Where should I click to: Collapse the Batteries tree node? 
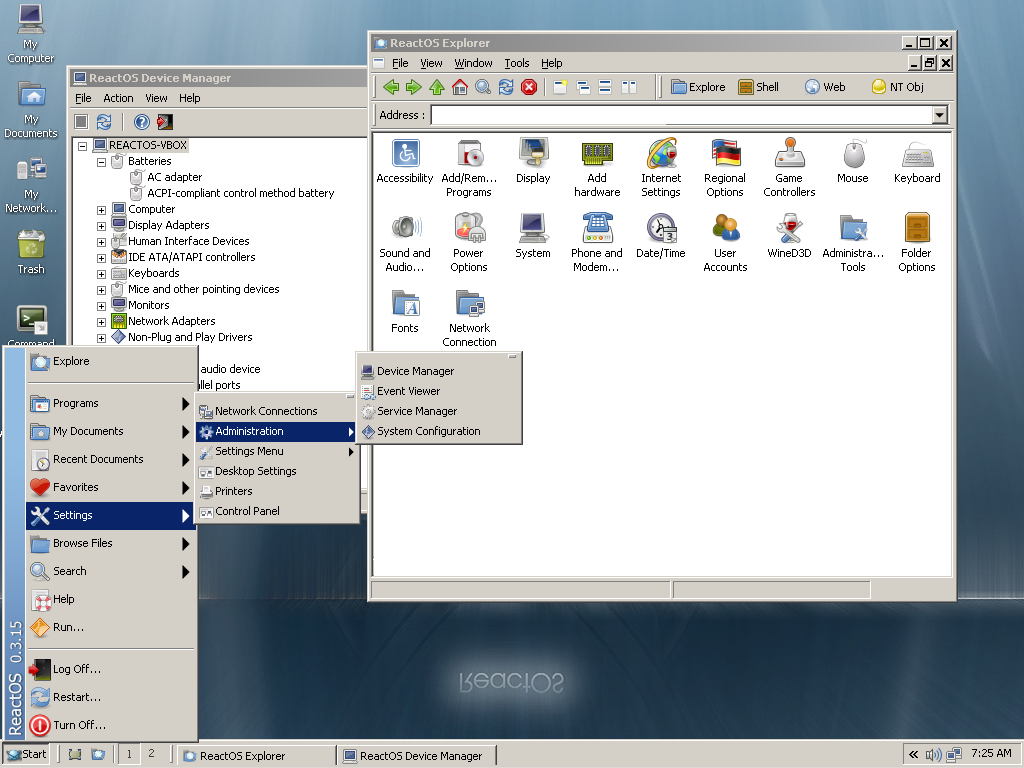(101, 161)
